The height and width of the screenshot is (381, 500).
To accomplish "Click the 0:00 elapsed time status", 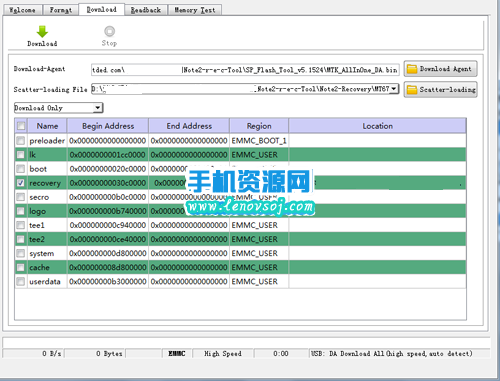I will (x=281, y=353).
